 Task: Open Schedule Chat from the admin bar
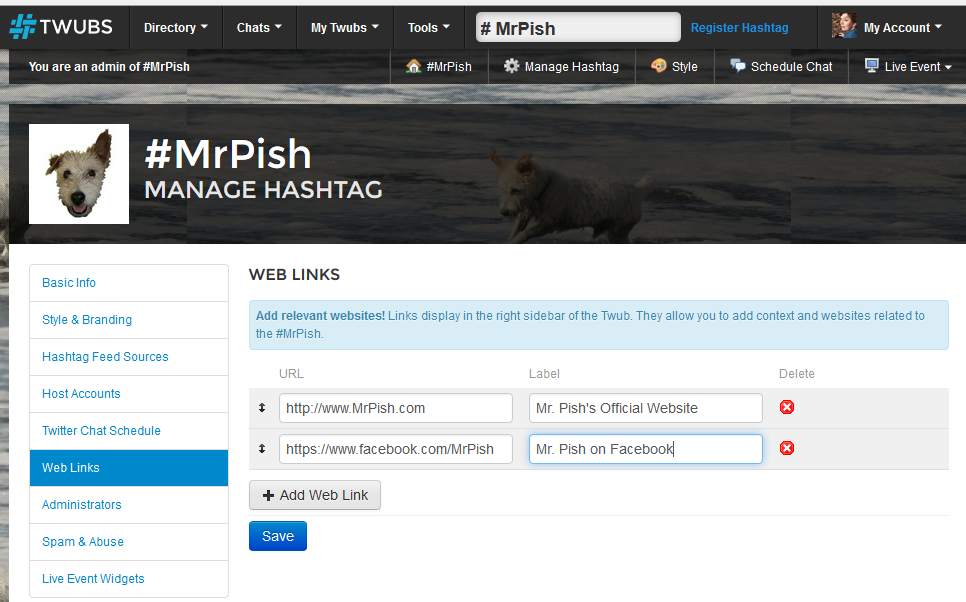[x=781, y=67]
